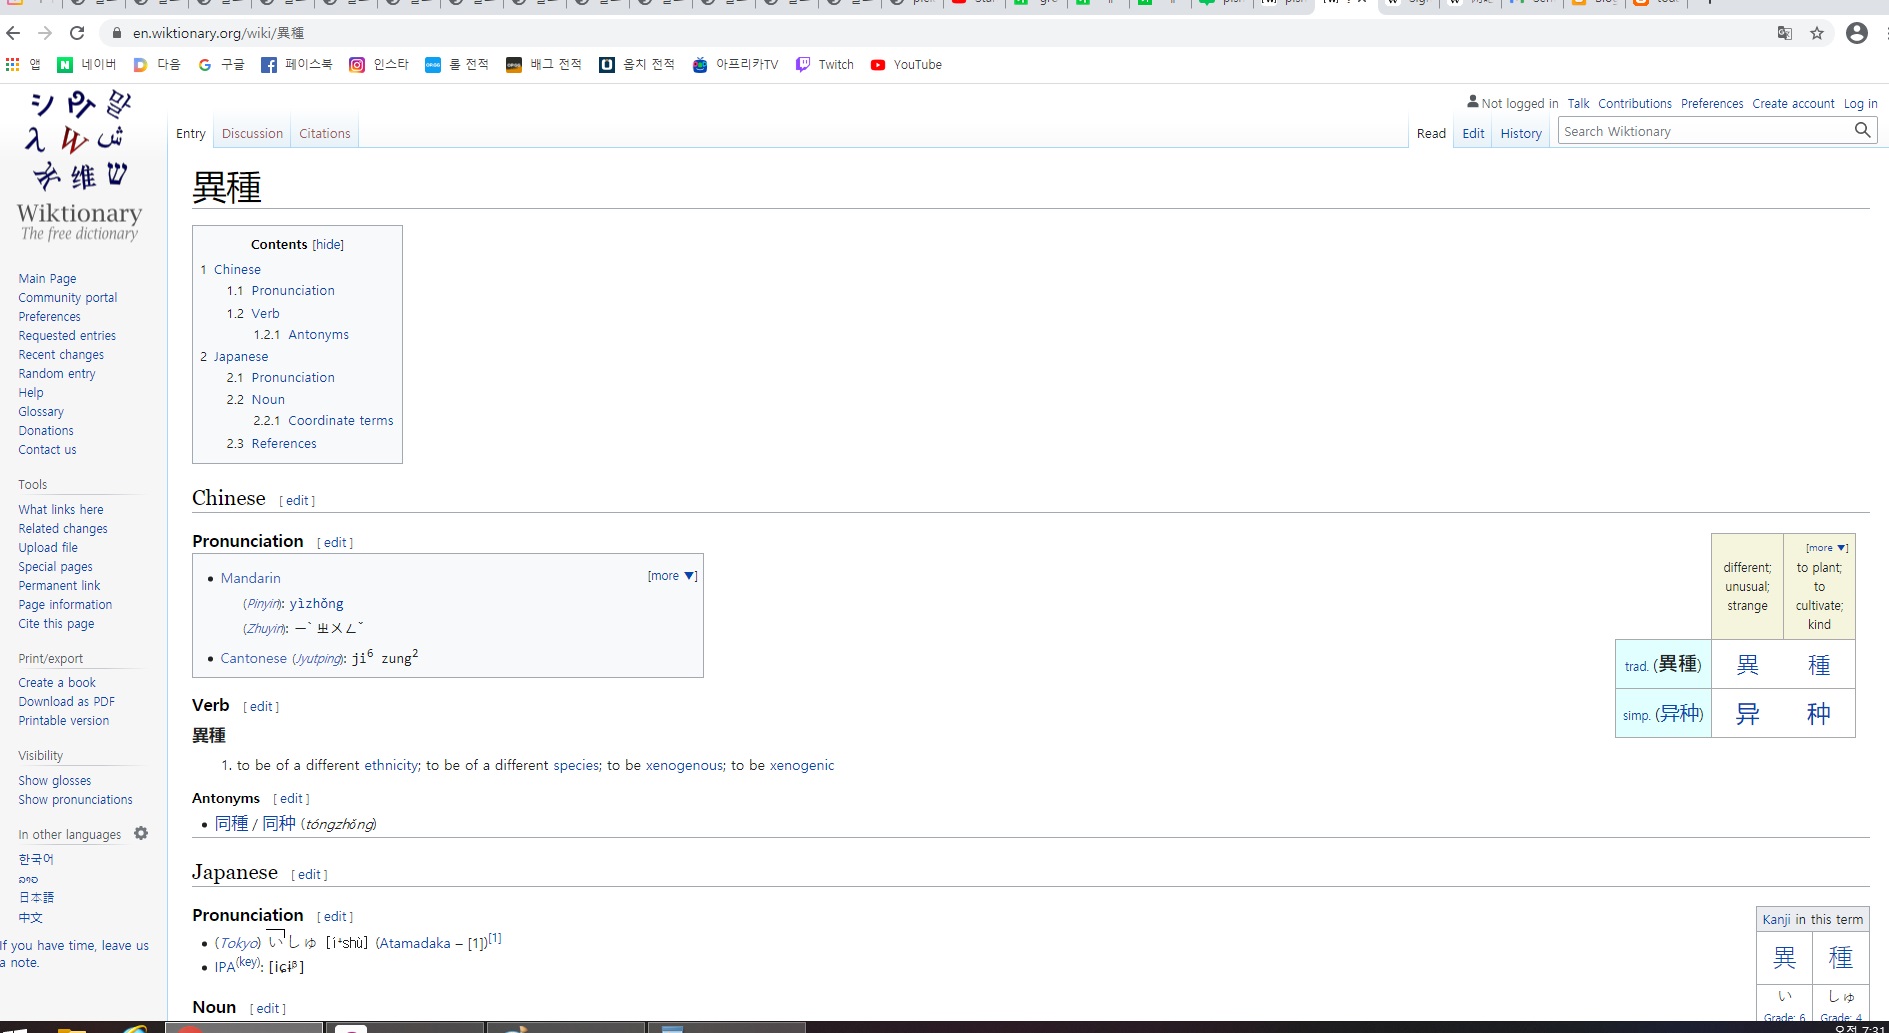
Task: Select the Read tab
Action: [x=1431, y=133]
